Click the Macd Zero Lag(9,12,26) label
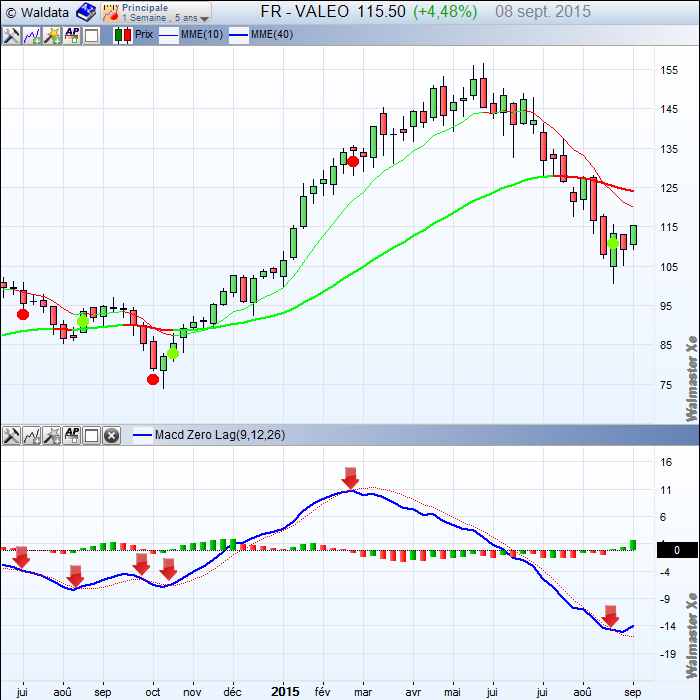The image size is (700, 700). click(220, 435)
